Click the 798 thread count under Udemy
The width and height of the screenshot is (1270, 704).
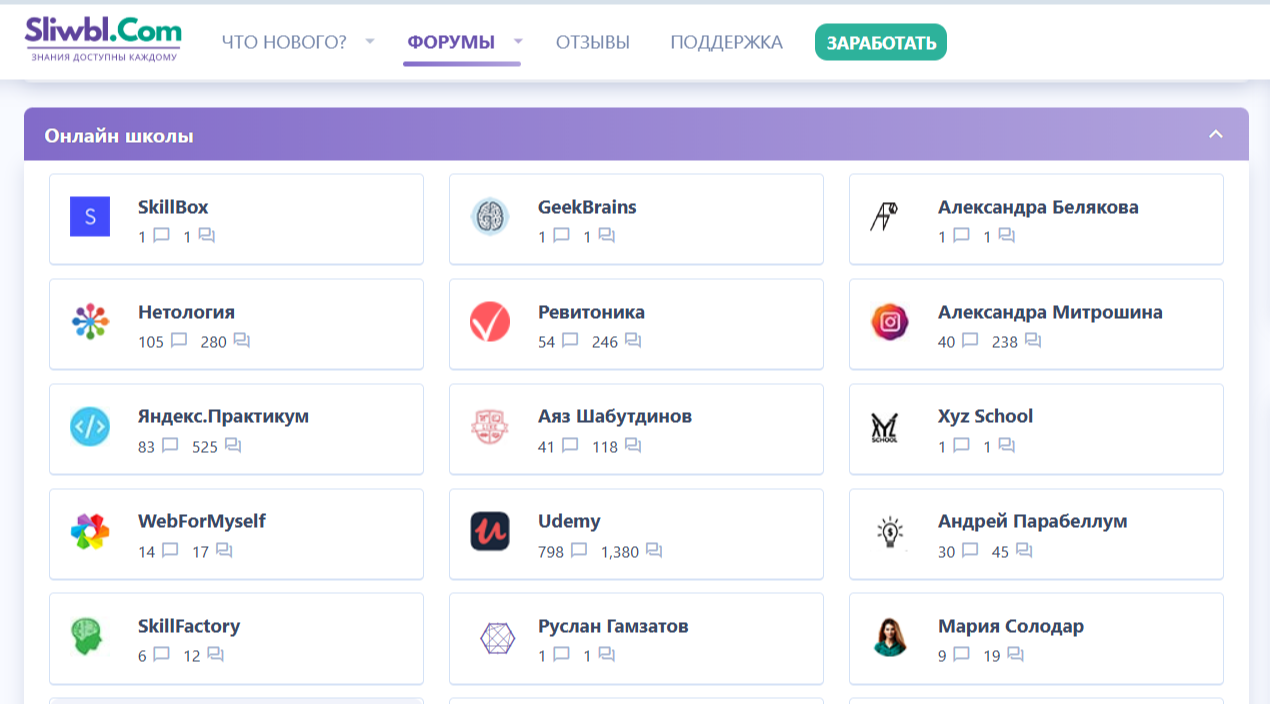tap(551, 552)
